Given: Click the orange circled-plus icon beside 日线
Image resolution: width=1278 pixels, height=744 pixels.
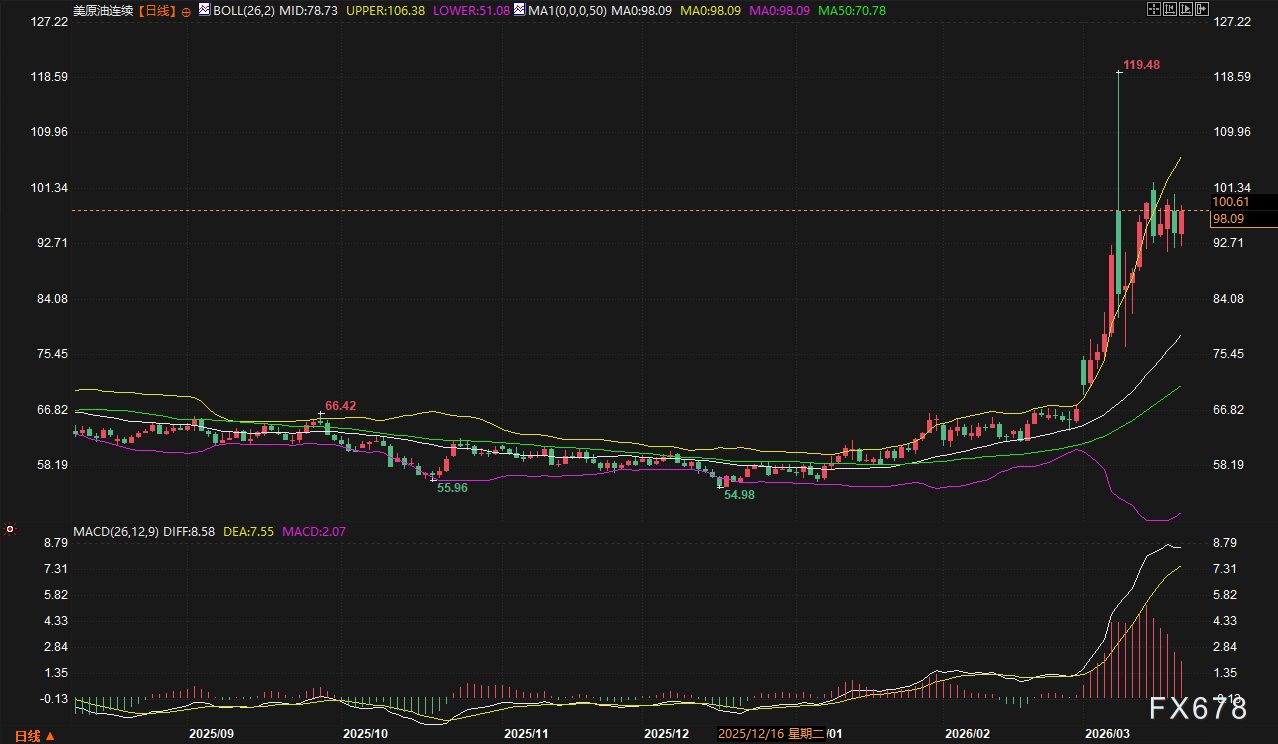Looking at the screenshot, I should click(x=186, y=11).
